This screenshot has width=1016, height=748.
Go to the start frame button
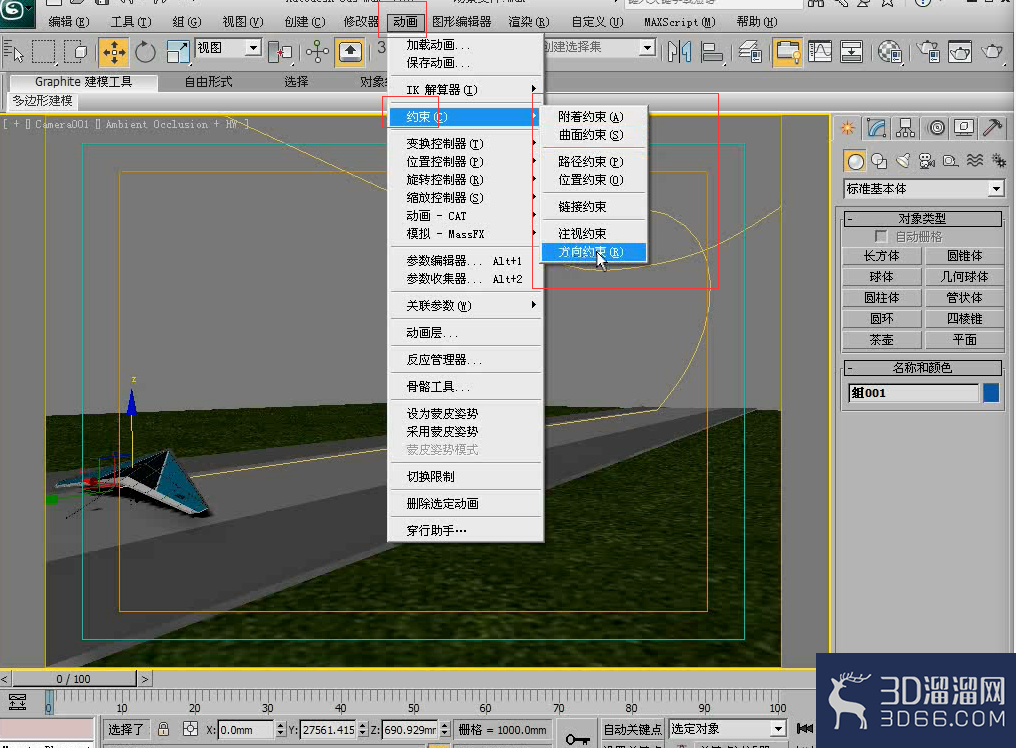(x=804, y=729)
